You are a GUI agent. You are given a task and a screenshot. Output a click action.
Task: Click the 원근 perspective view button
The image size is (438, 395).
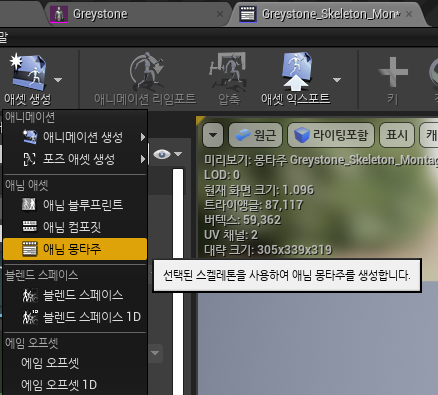coord(256,135)
